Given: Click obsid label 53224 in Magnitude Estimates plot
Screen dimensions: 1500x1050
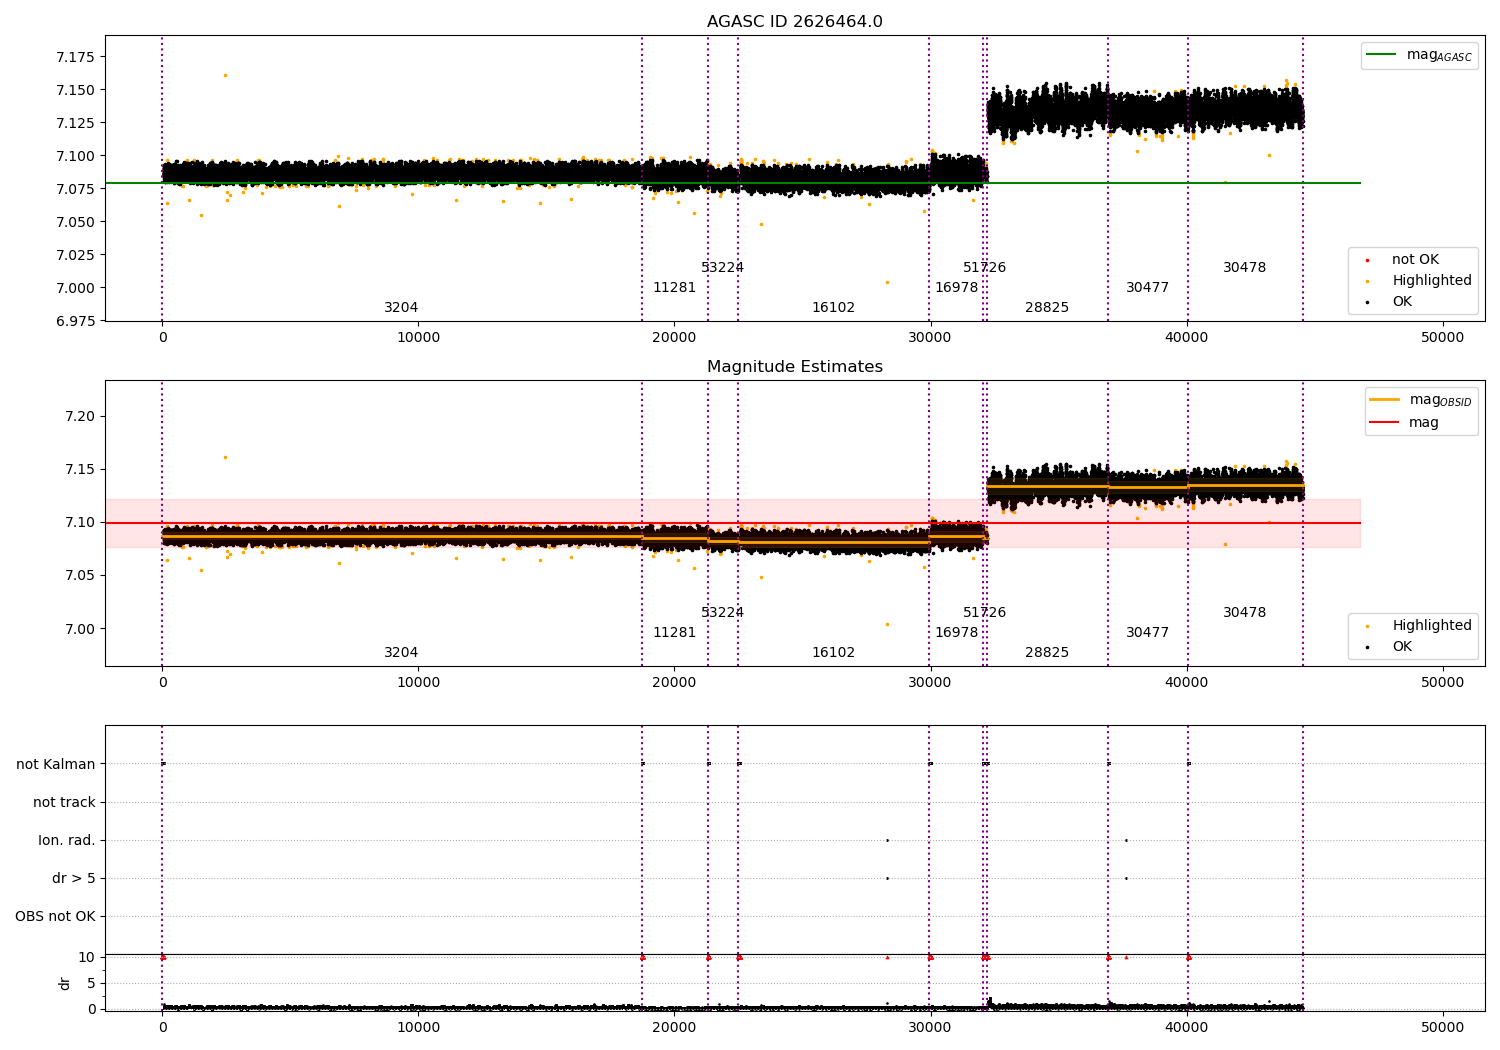Looking at the screenshot, I should [722, 613].
